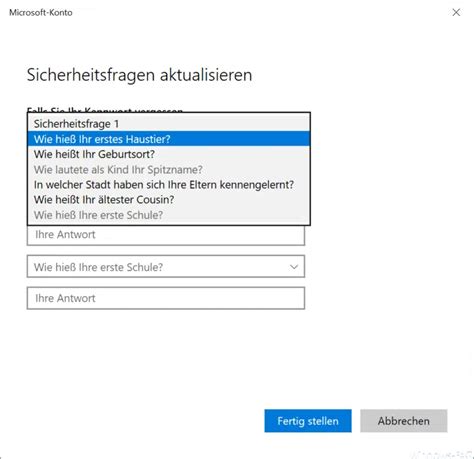This screenshot has width=474, height=459.
Task: Focus 'Ihre Antwort' field under school question
Action: click(166, 298)
